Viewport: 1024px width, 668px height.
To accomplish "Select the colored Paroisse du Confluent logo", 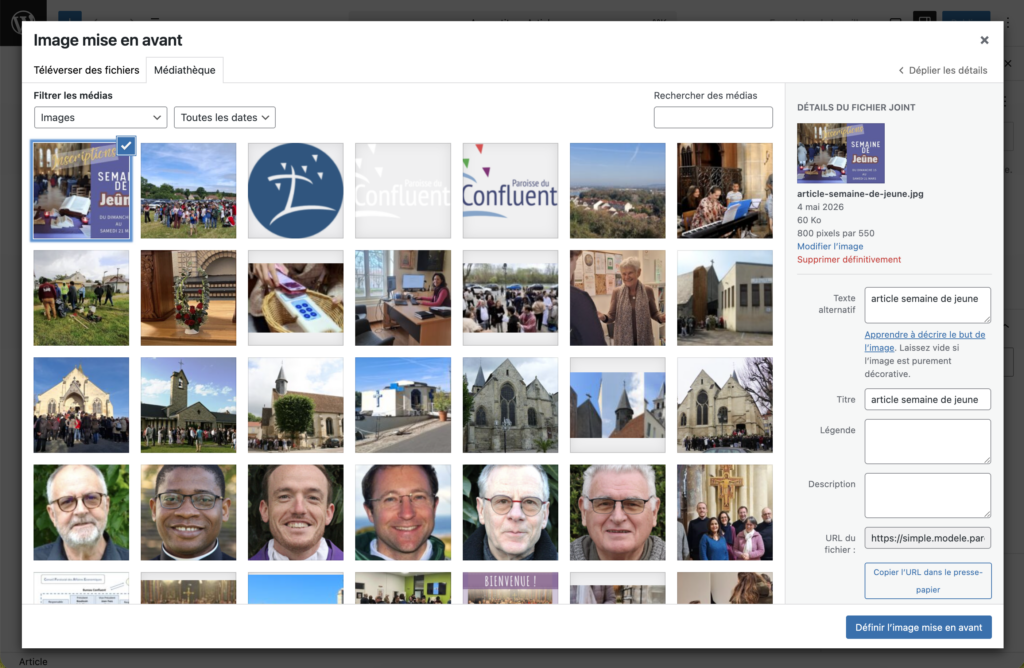I will click(510, 191).
